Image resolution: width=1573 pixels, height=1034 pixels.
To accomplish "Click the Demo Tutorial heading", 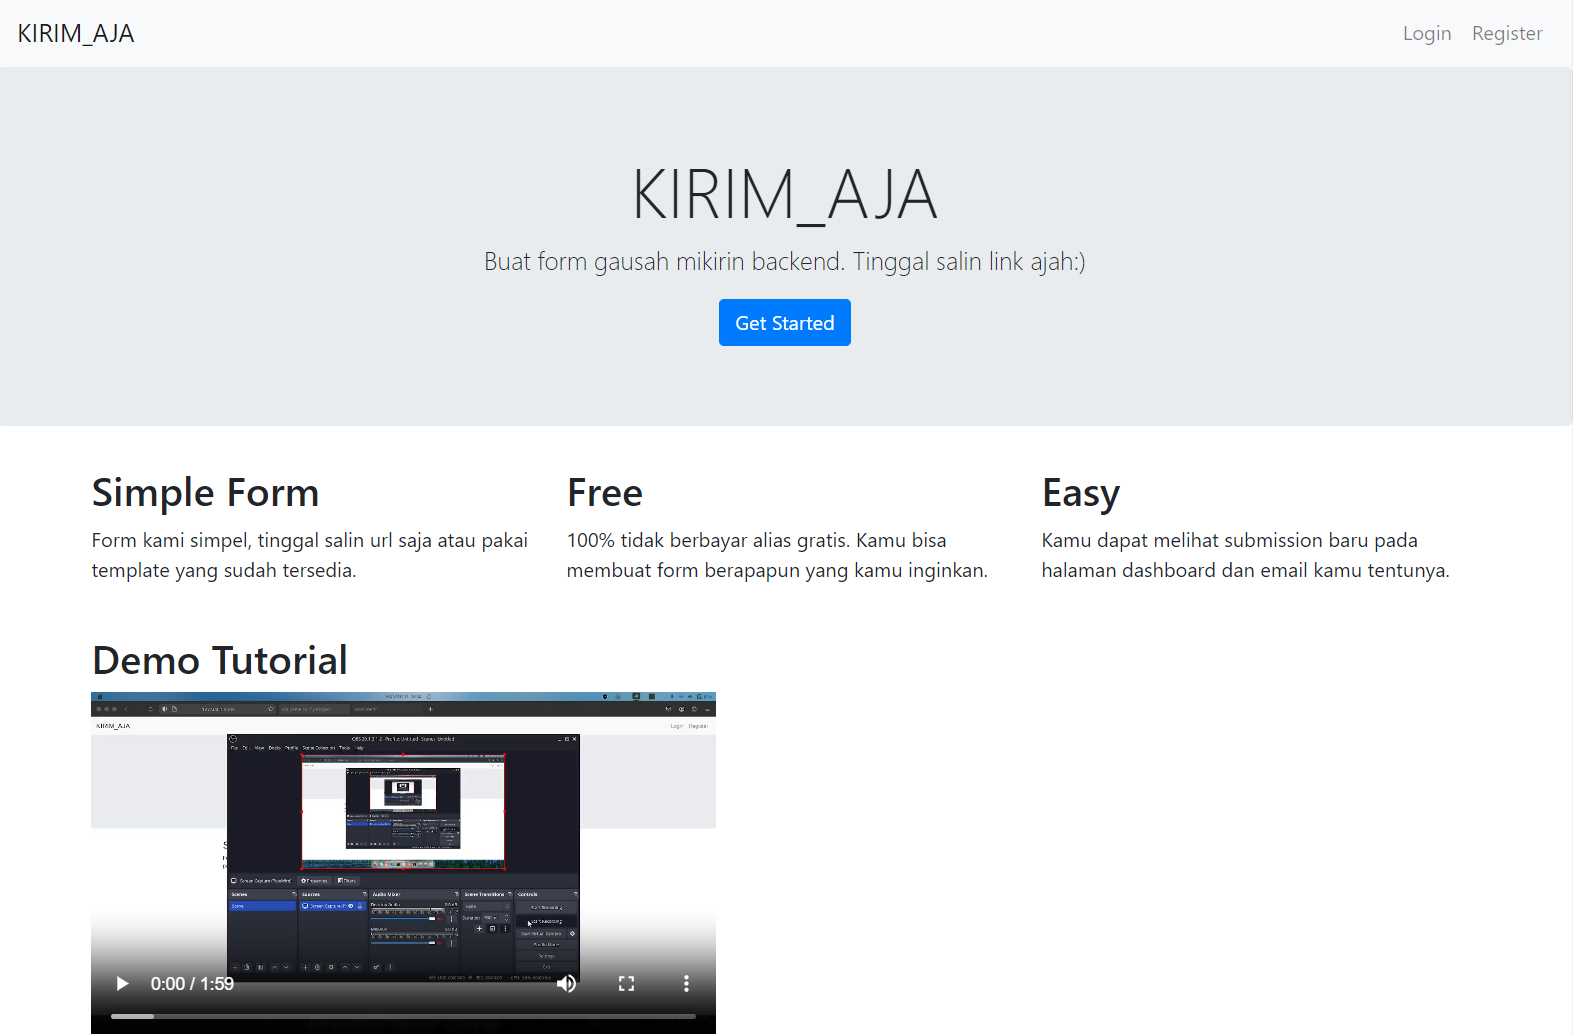I will coord(220,661).
